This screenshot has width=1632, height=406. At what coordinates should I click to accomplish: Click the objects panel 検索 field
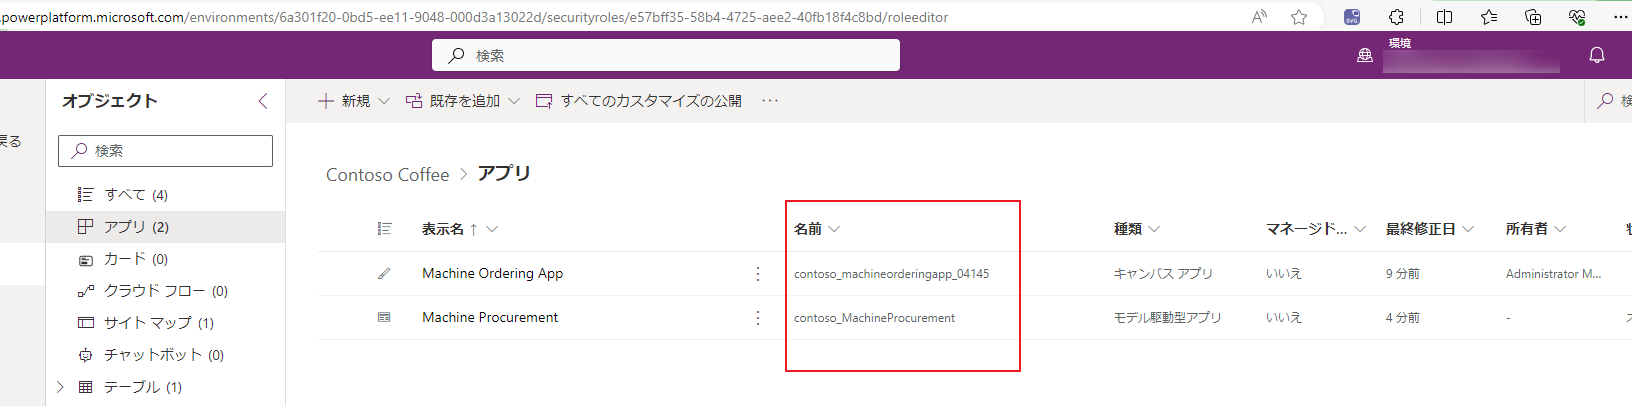pos(166,151)
